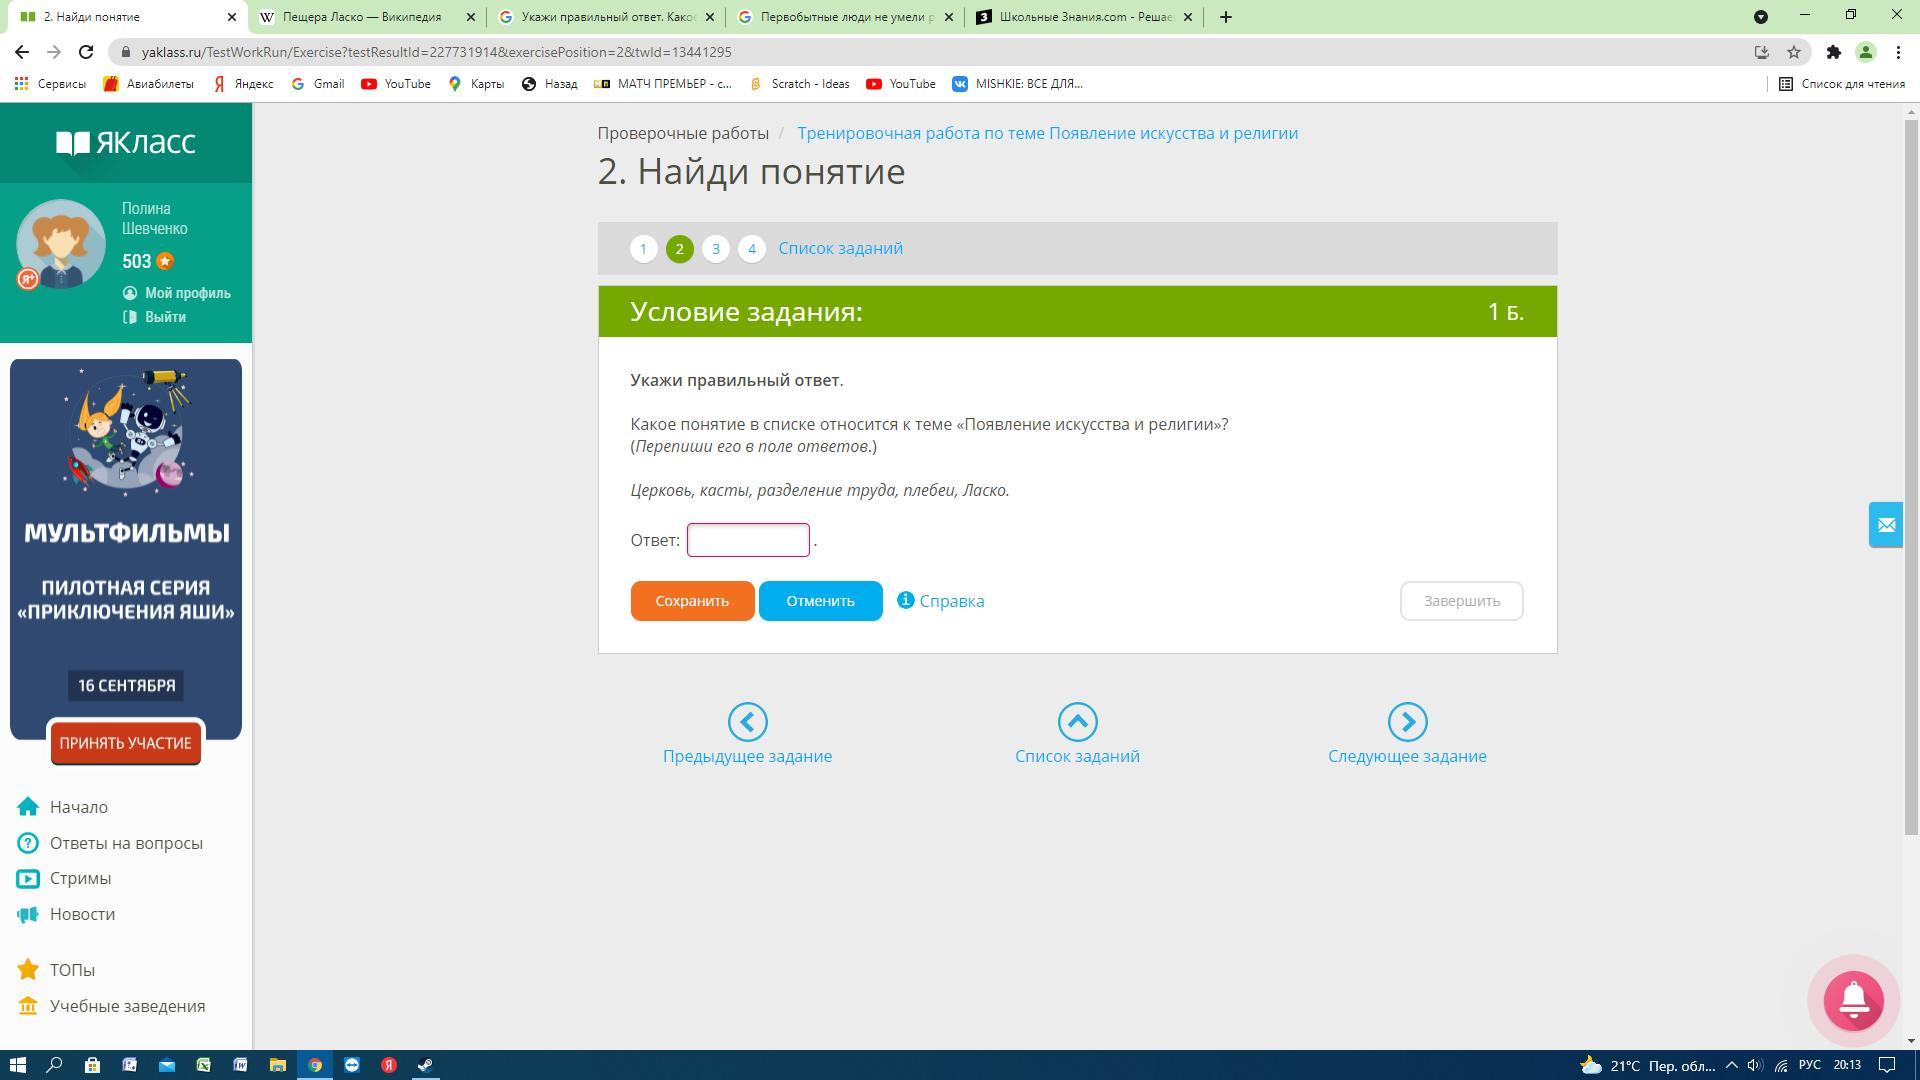Bookmark page with the star icon
This screenshot has width=1920, height=1080.
(1794, 52)
